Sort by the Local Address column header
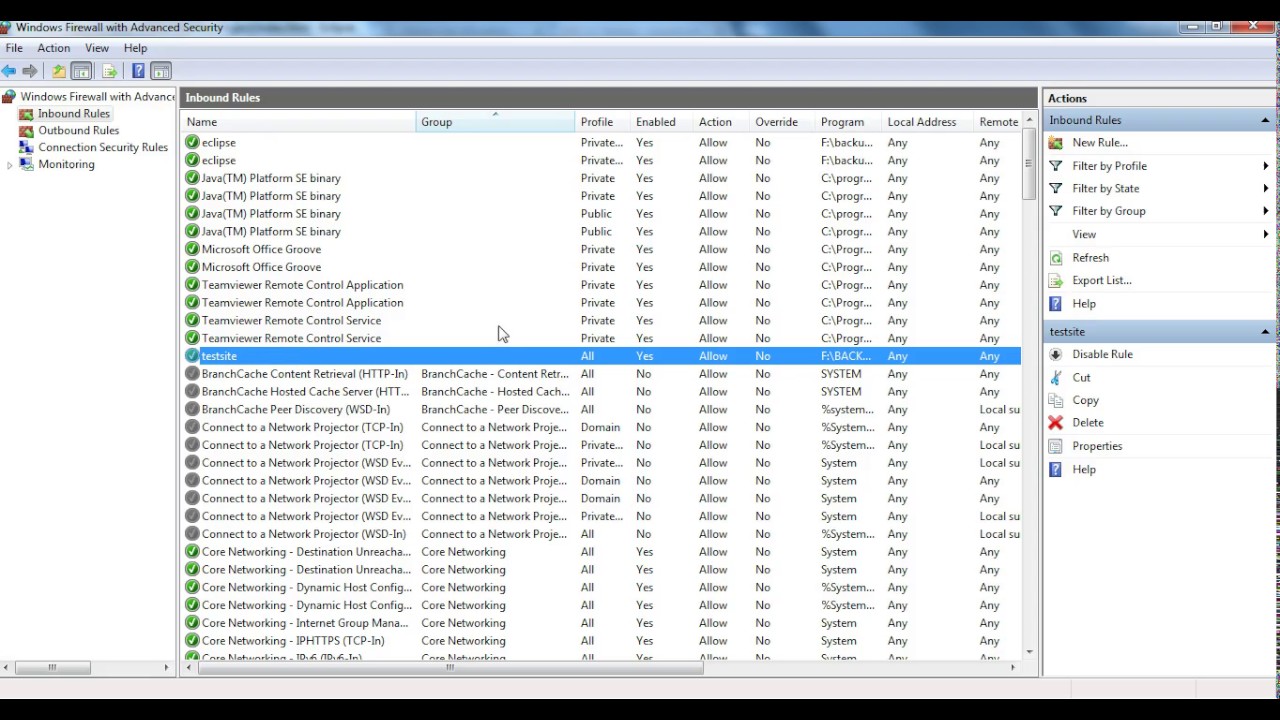 tap(928, 122)
